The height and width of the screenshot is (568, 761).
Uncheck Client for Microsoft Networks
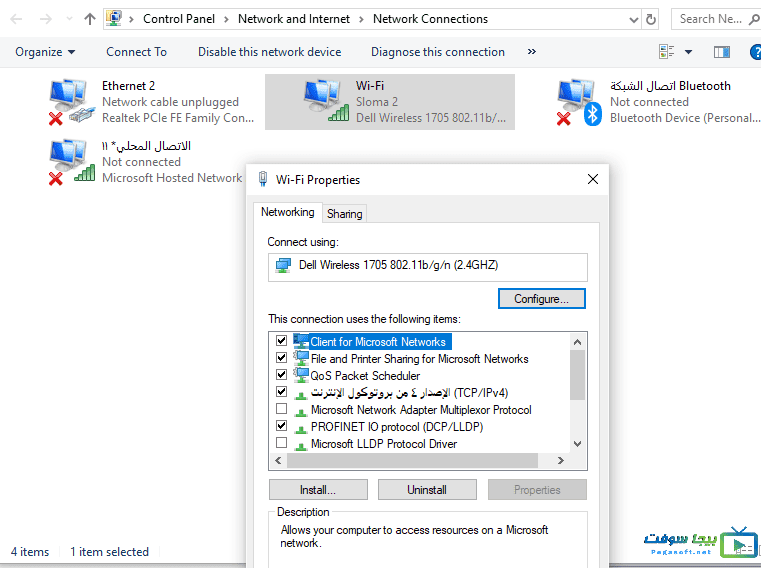[281, 340]
